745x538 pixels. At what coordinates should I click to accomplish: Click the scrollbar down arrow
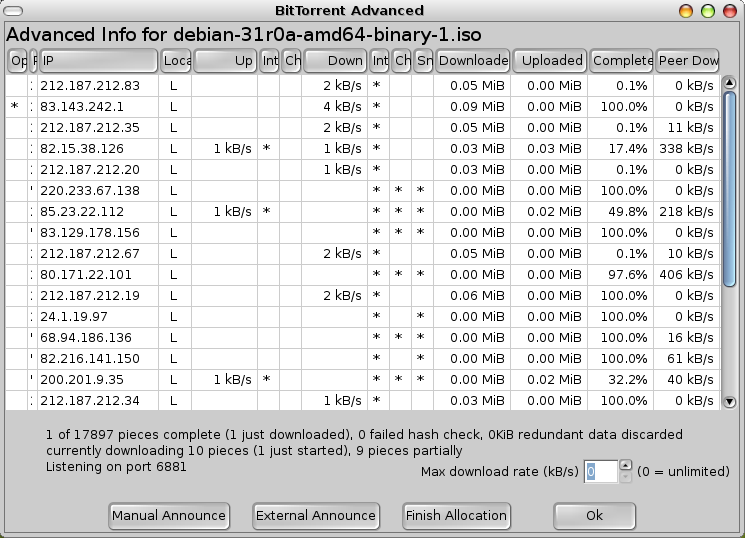pyautogui.click(x=729, y=402)
